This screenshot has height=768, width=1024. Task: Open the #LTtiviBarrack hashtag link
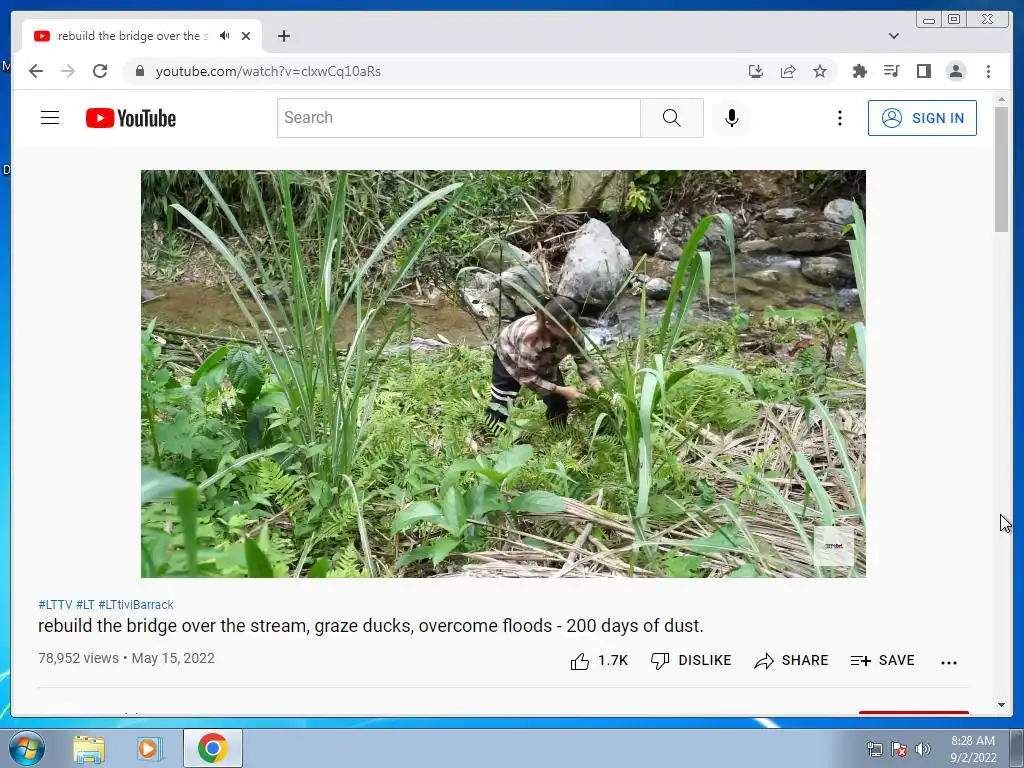pyautogui.click(x=136, y=605)
